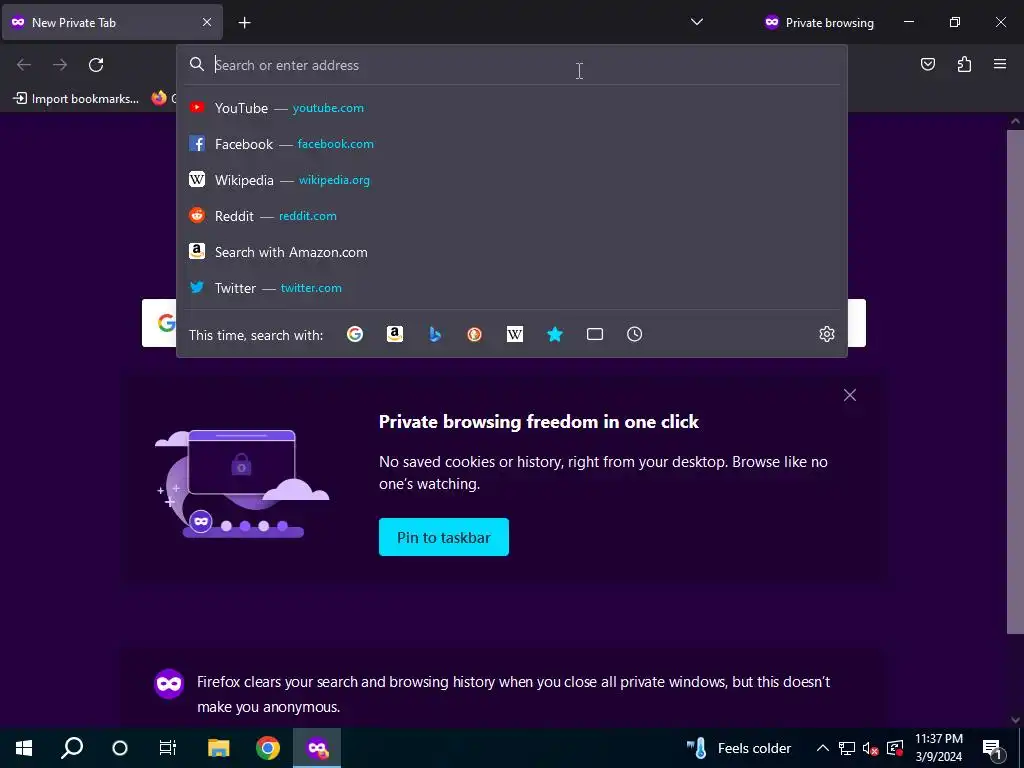Go forward with the forward arrow
The height and width of the screenshot is (768, 1024).
tap(60, 65)
